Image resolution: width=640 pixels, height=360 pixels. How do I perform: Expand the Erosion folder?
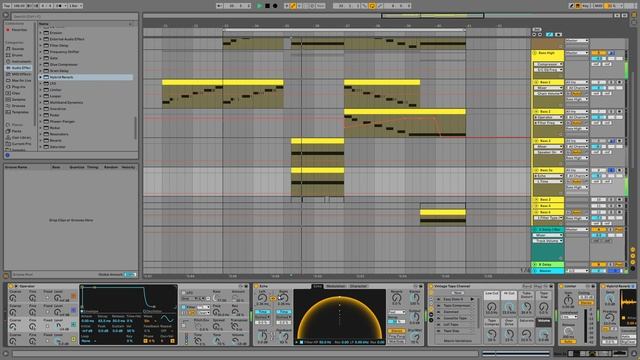pos(41,33)
